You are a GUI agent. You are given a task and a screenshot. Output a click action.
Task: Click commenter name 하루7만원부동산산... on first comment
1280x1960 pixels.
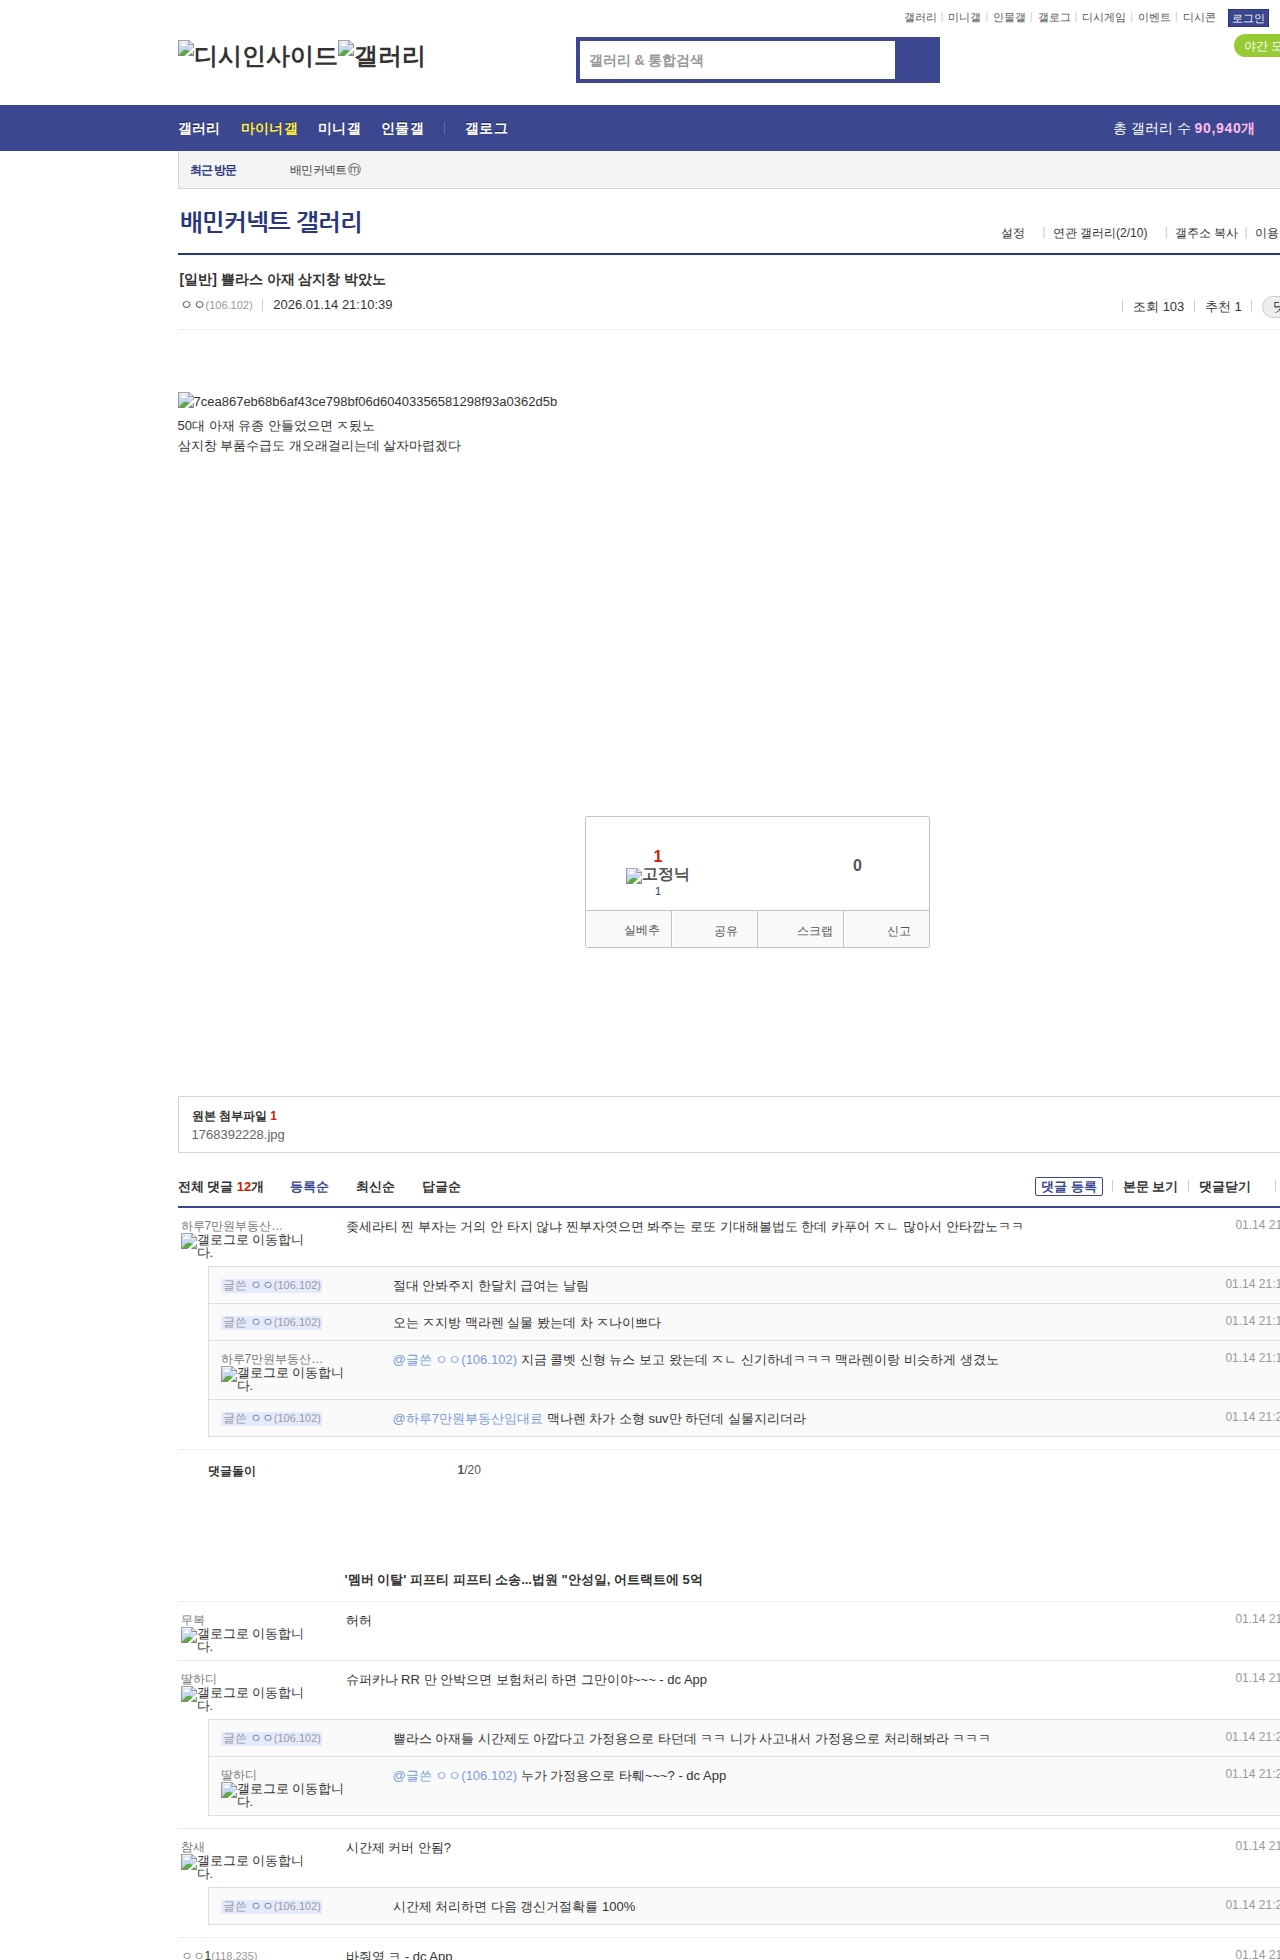point(232,1226)
